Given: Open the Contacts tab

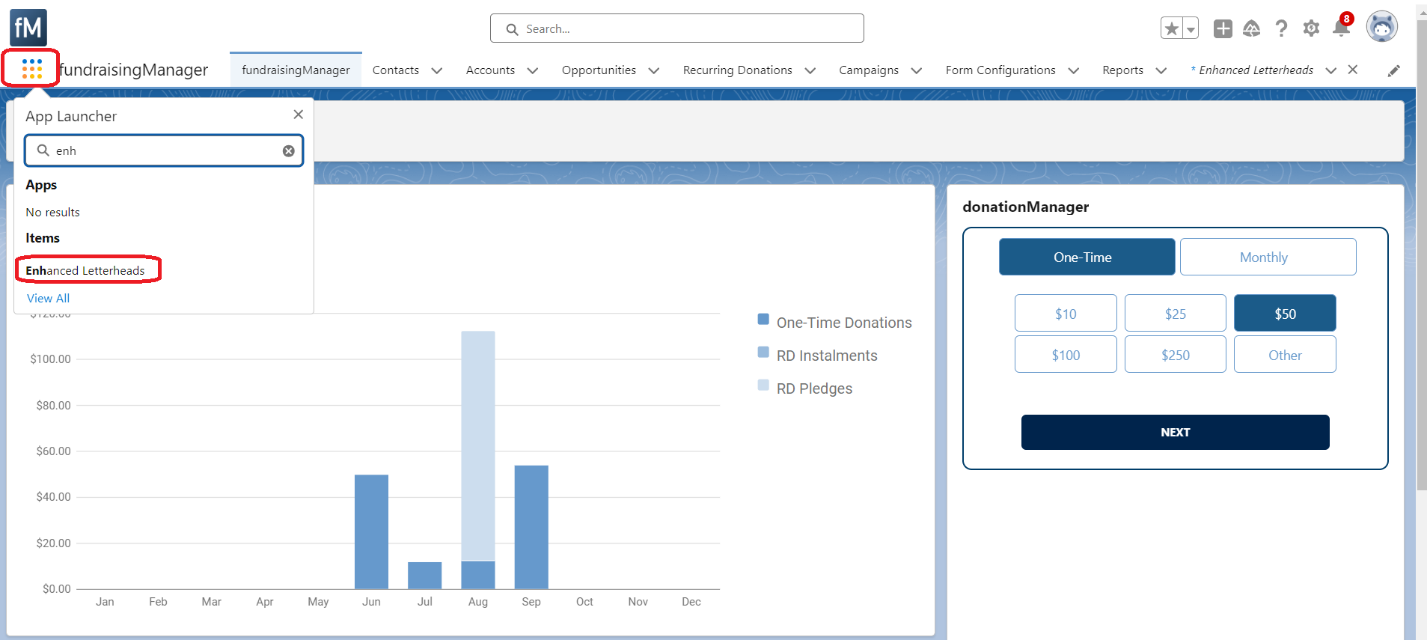Looking at the screenshot, I should pos(395,70).
